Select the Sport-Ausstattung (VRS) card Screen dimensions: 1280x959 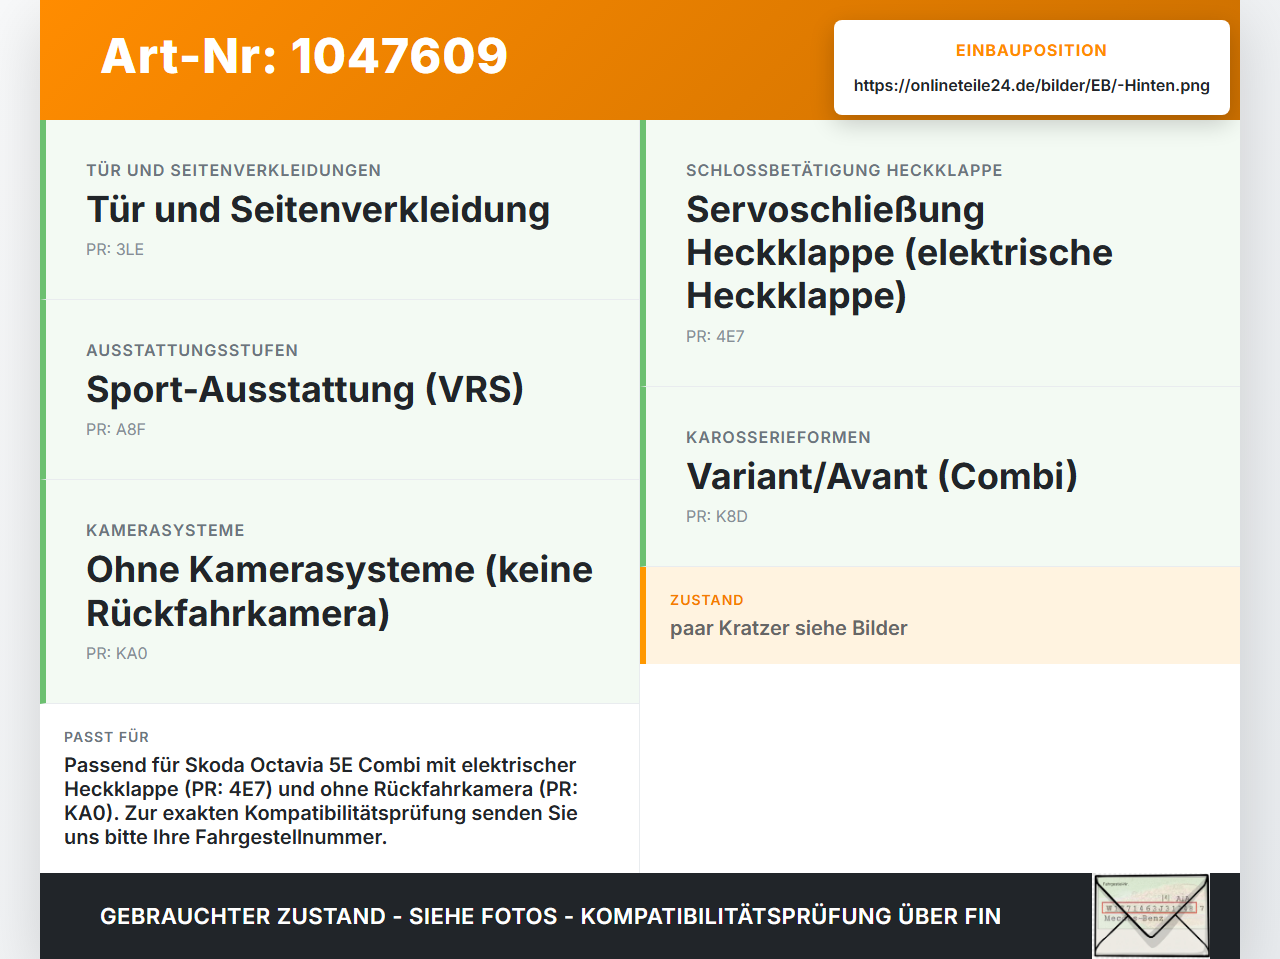tap(340, 390)
